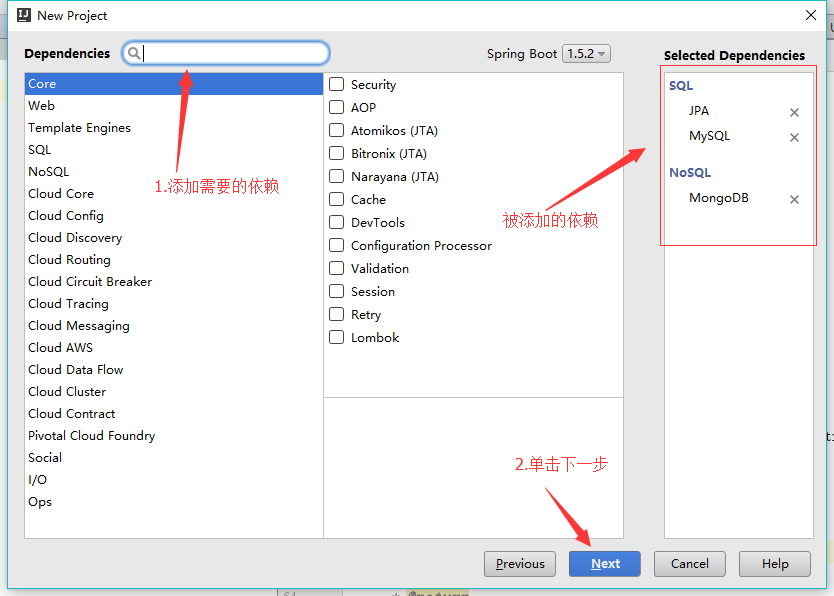
Task: Select the Web category
Action: pyautogui.click(x=174, y=105)
